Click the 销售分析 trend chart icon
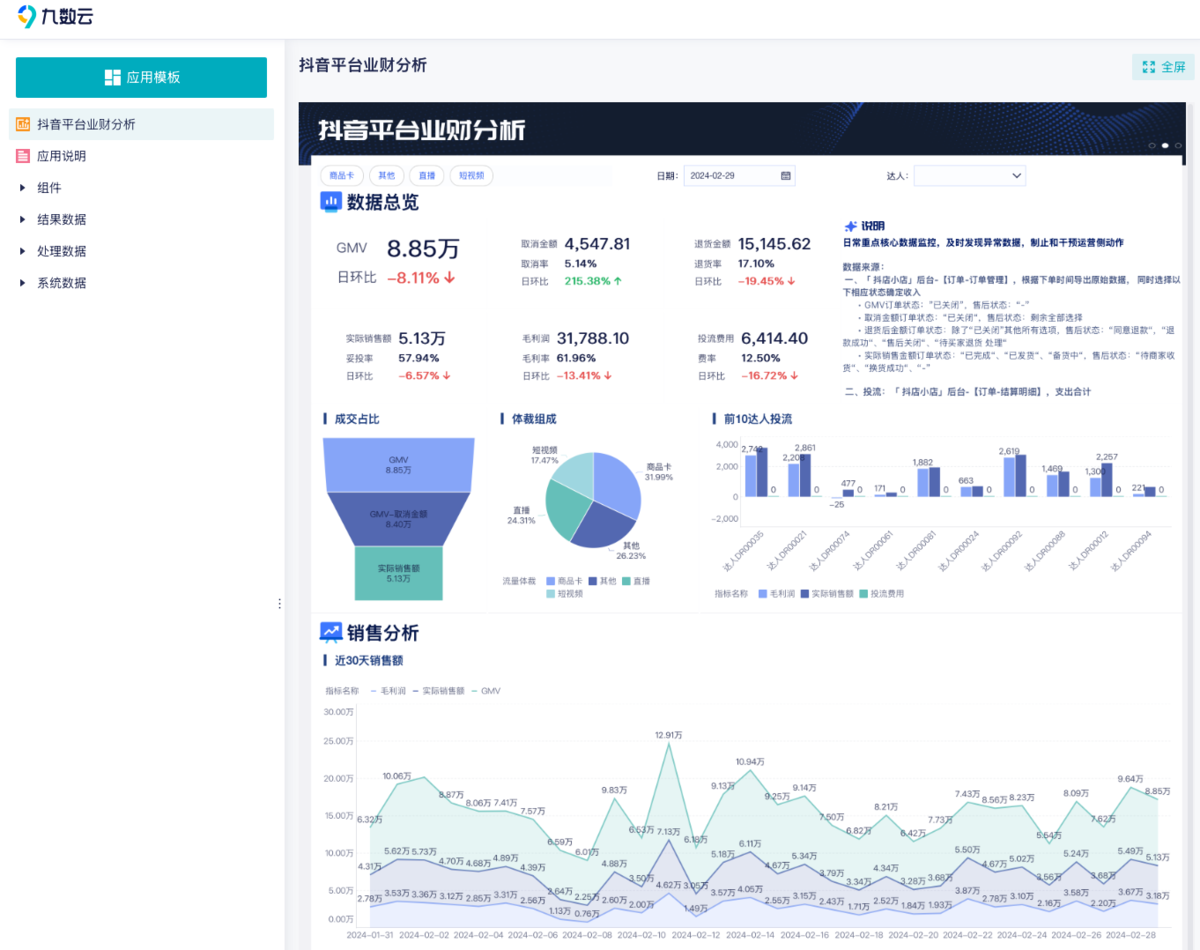This screenshot has width=1200, height=950. pyautogui.click(x=330, y=632)
